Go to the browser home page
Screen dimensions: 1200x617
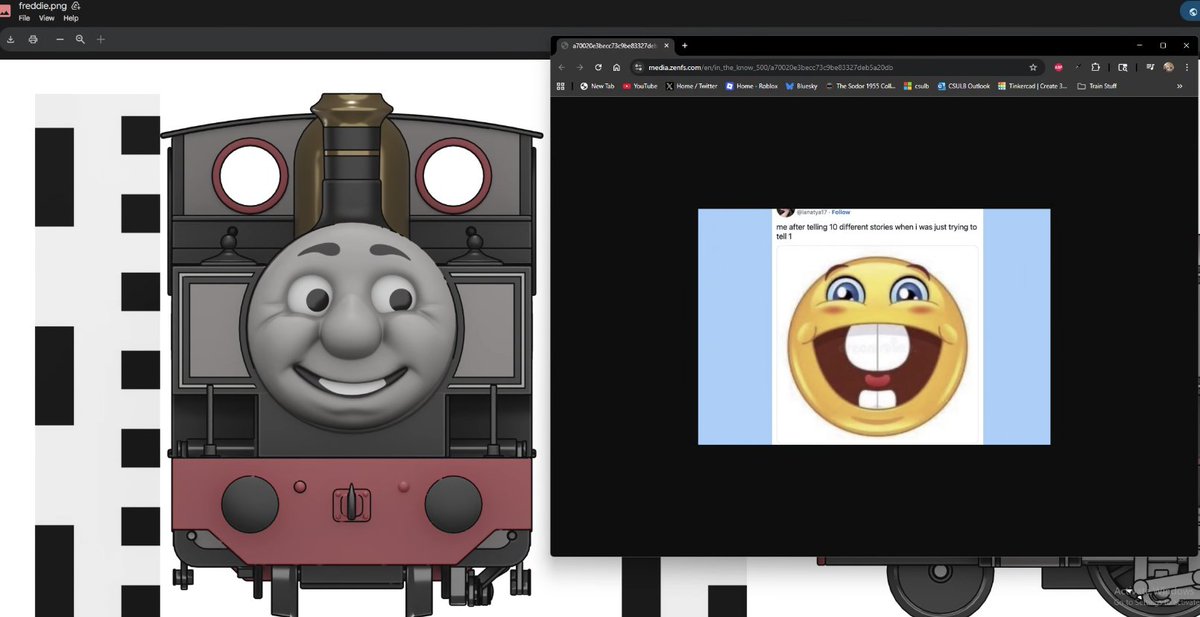tap(616, 67)
